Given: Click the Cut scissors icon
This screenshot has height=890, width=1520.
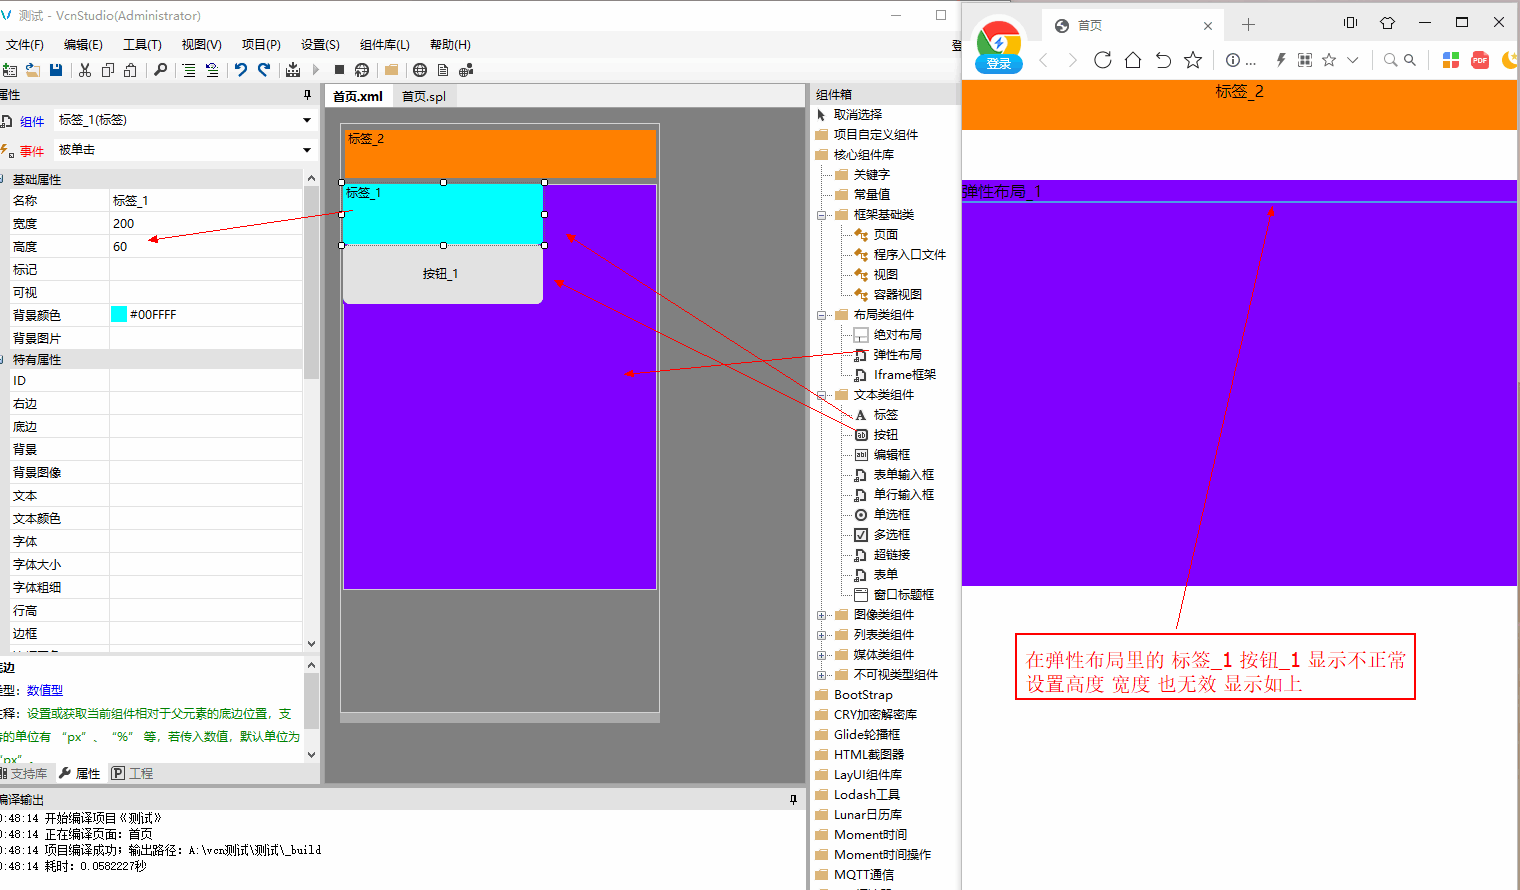Looking at the screenshot, I should (x=85, y=70).
